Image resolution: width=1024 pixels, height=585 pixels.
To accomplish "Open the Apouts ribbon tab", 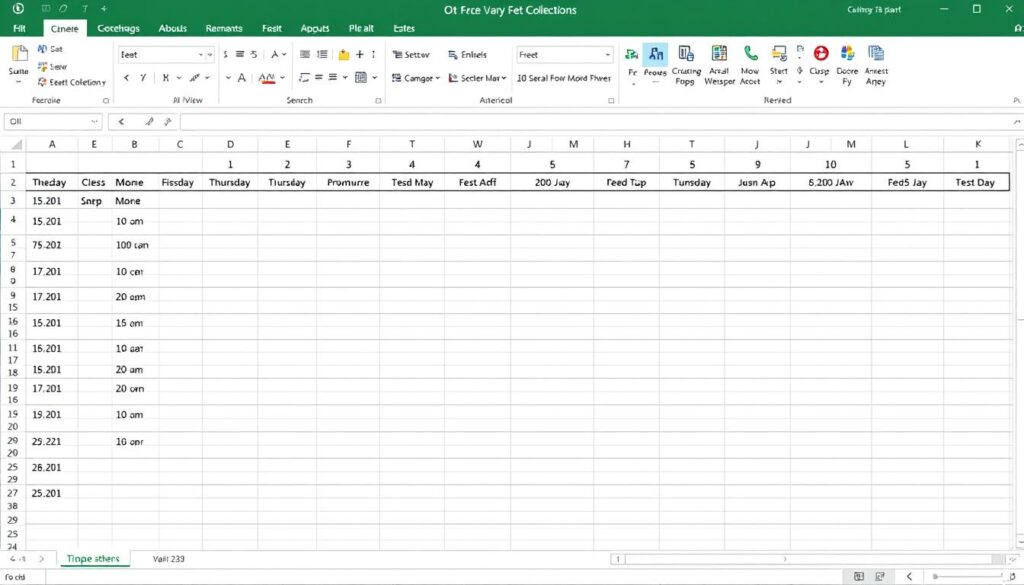I will click(x=315, y=28).
